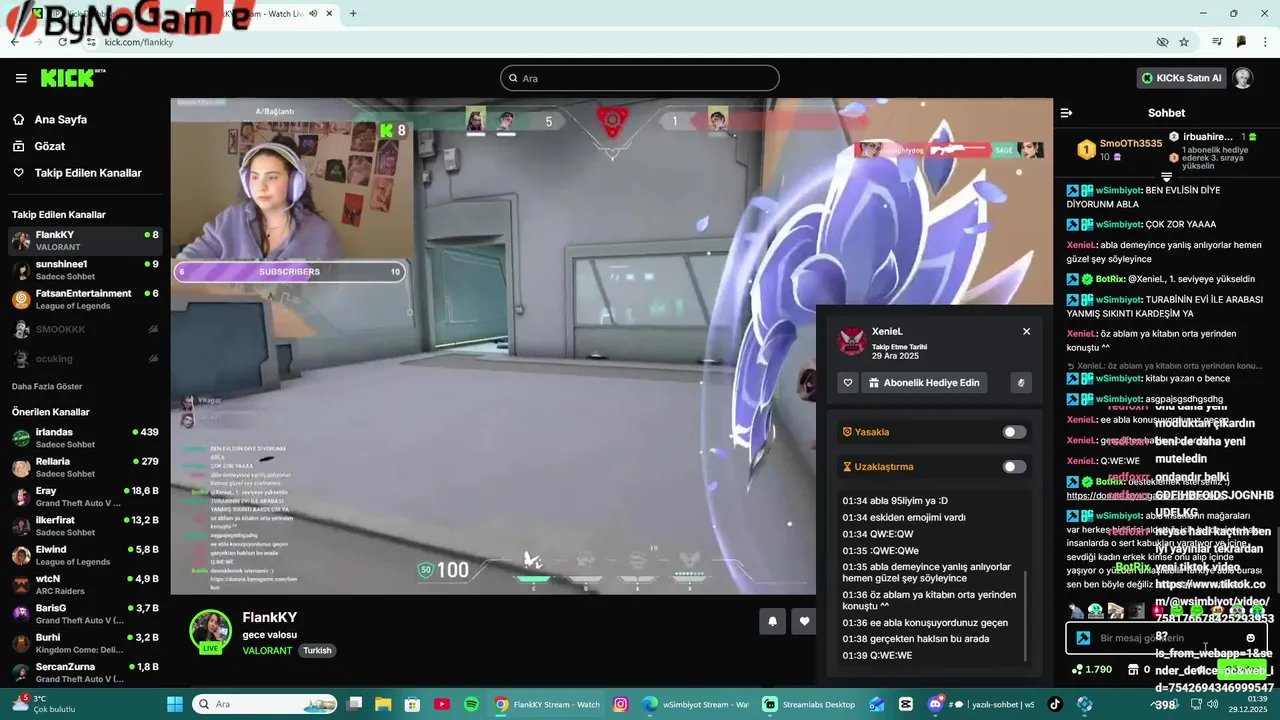Open Windows Start menu
The image size is (1280, 720).
point(174,704)
